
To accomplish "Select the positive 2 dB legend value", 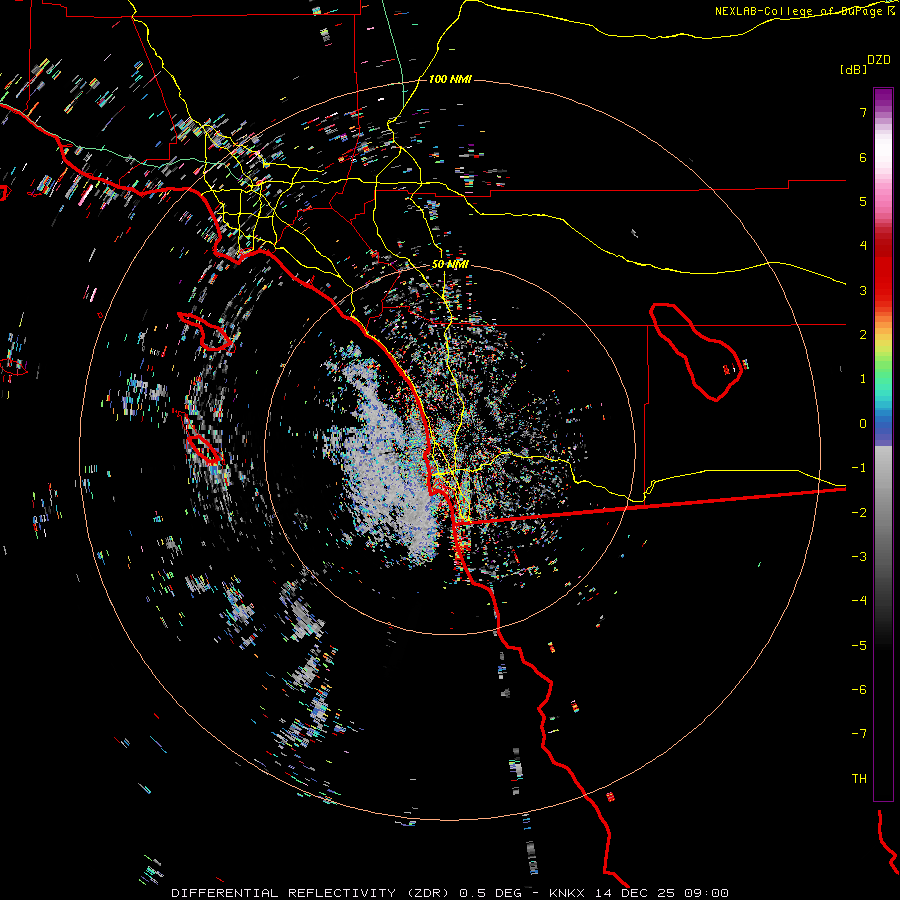I will point(863,335).
